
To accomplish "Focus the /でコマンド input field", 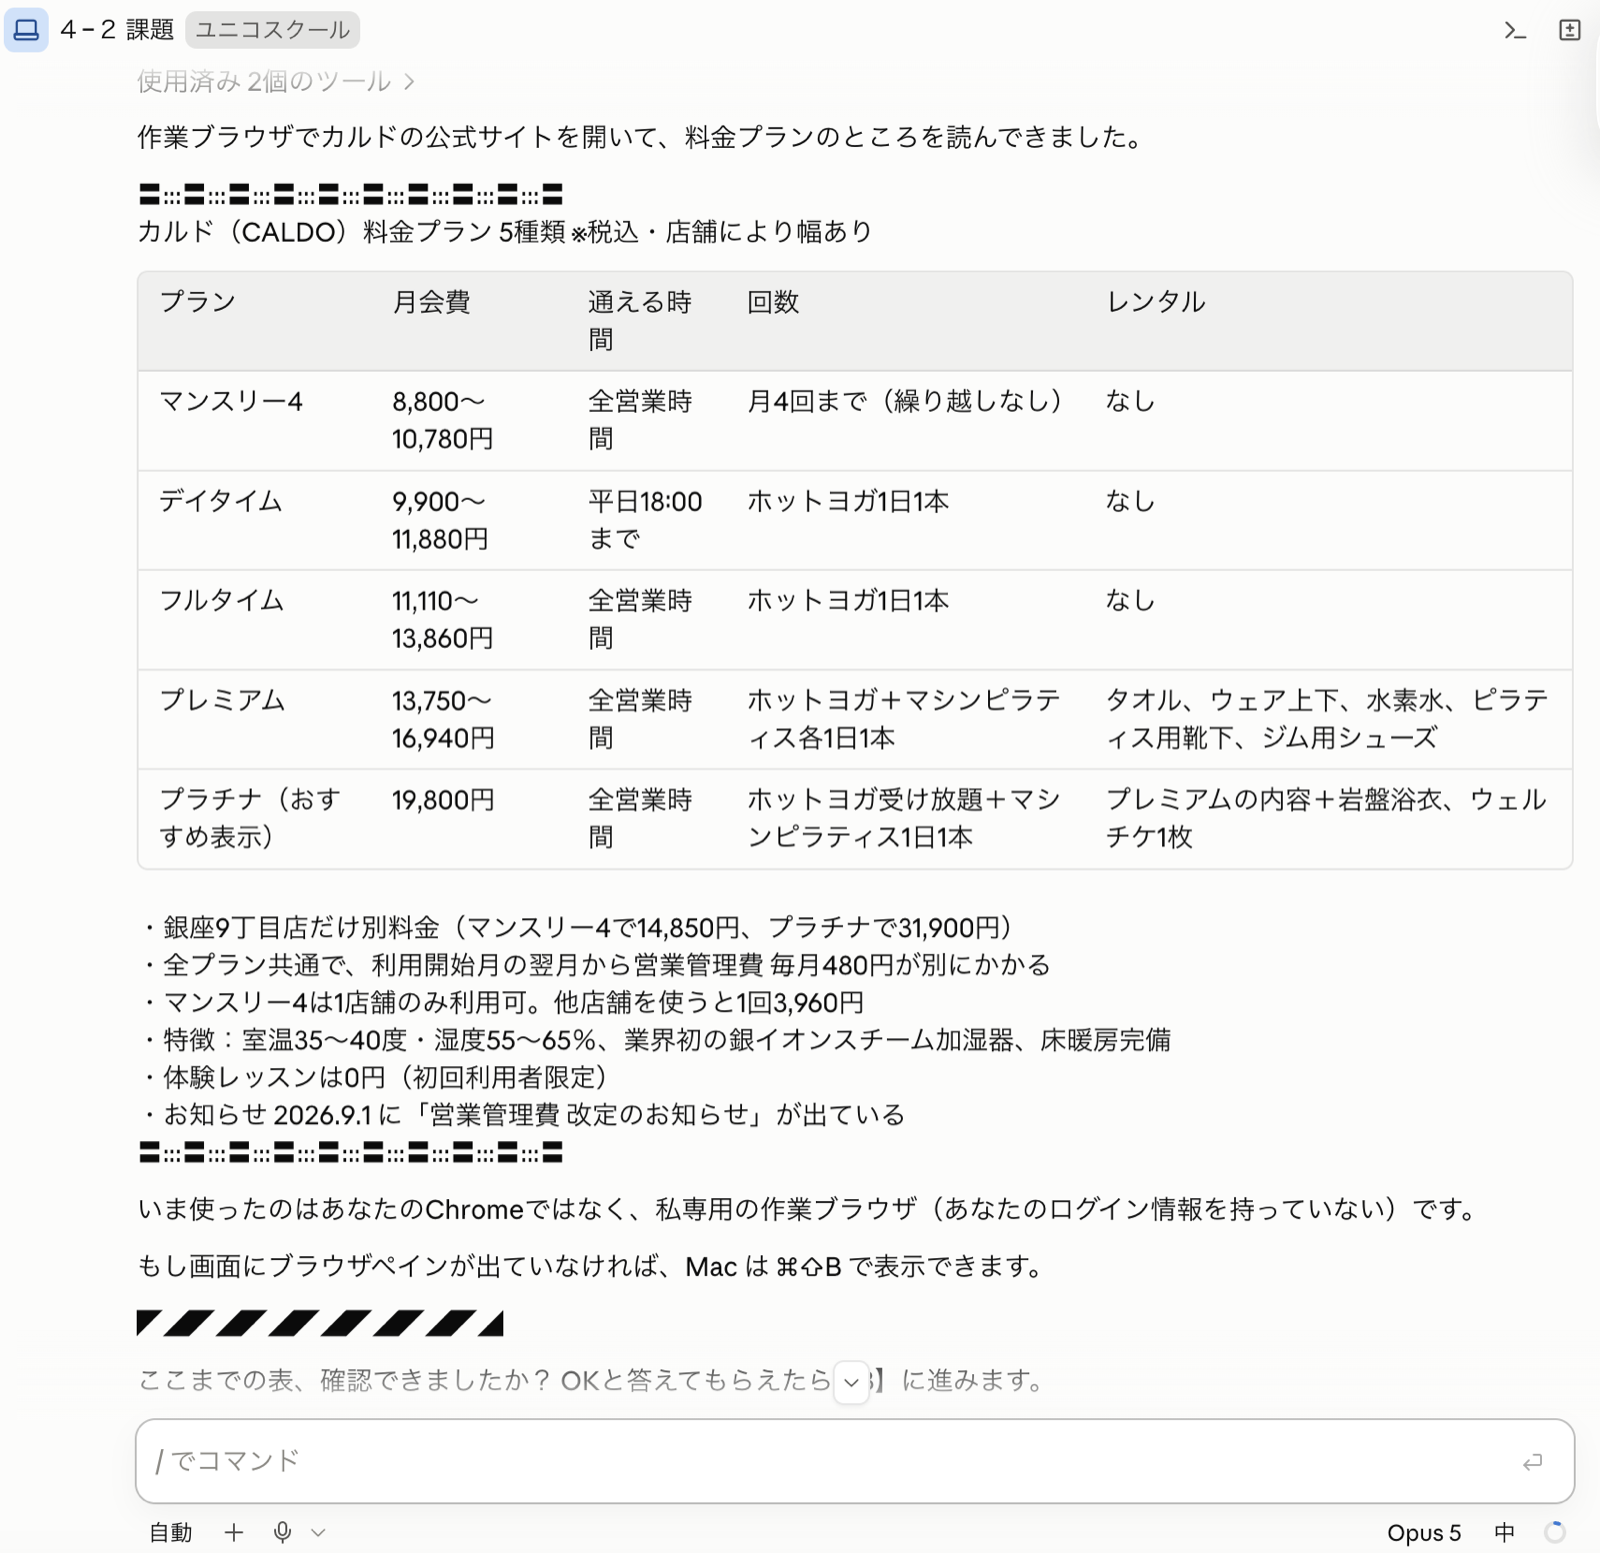I will pyautogui.click(x=855, y=1461).
